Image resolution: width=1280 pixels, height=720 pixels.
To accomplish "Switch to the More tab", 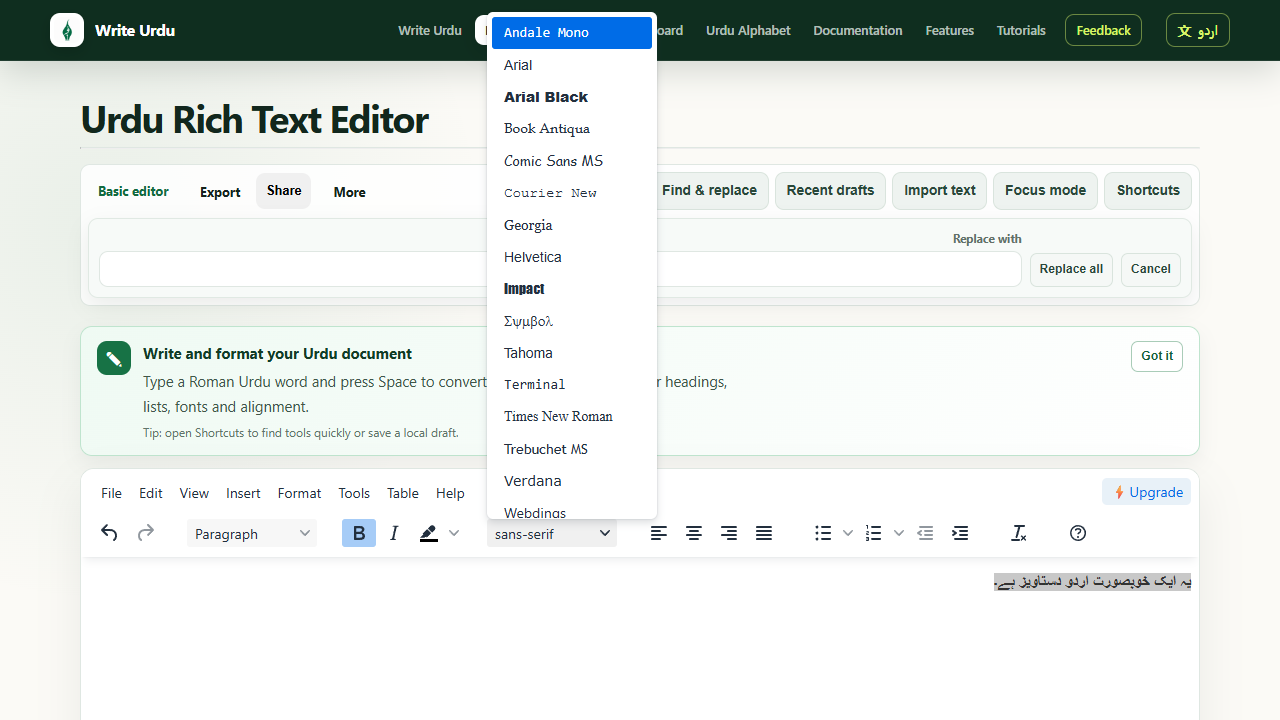I will point(350,192).
